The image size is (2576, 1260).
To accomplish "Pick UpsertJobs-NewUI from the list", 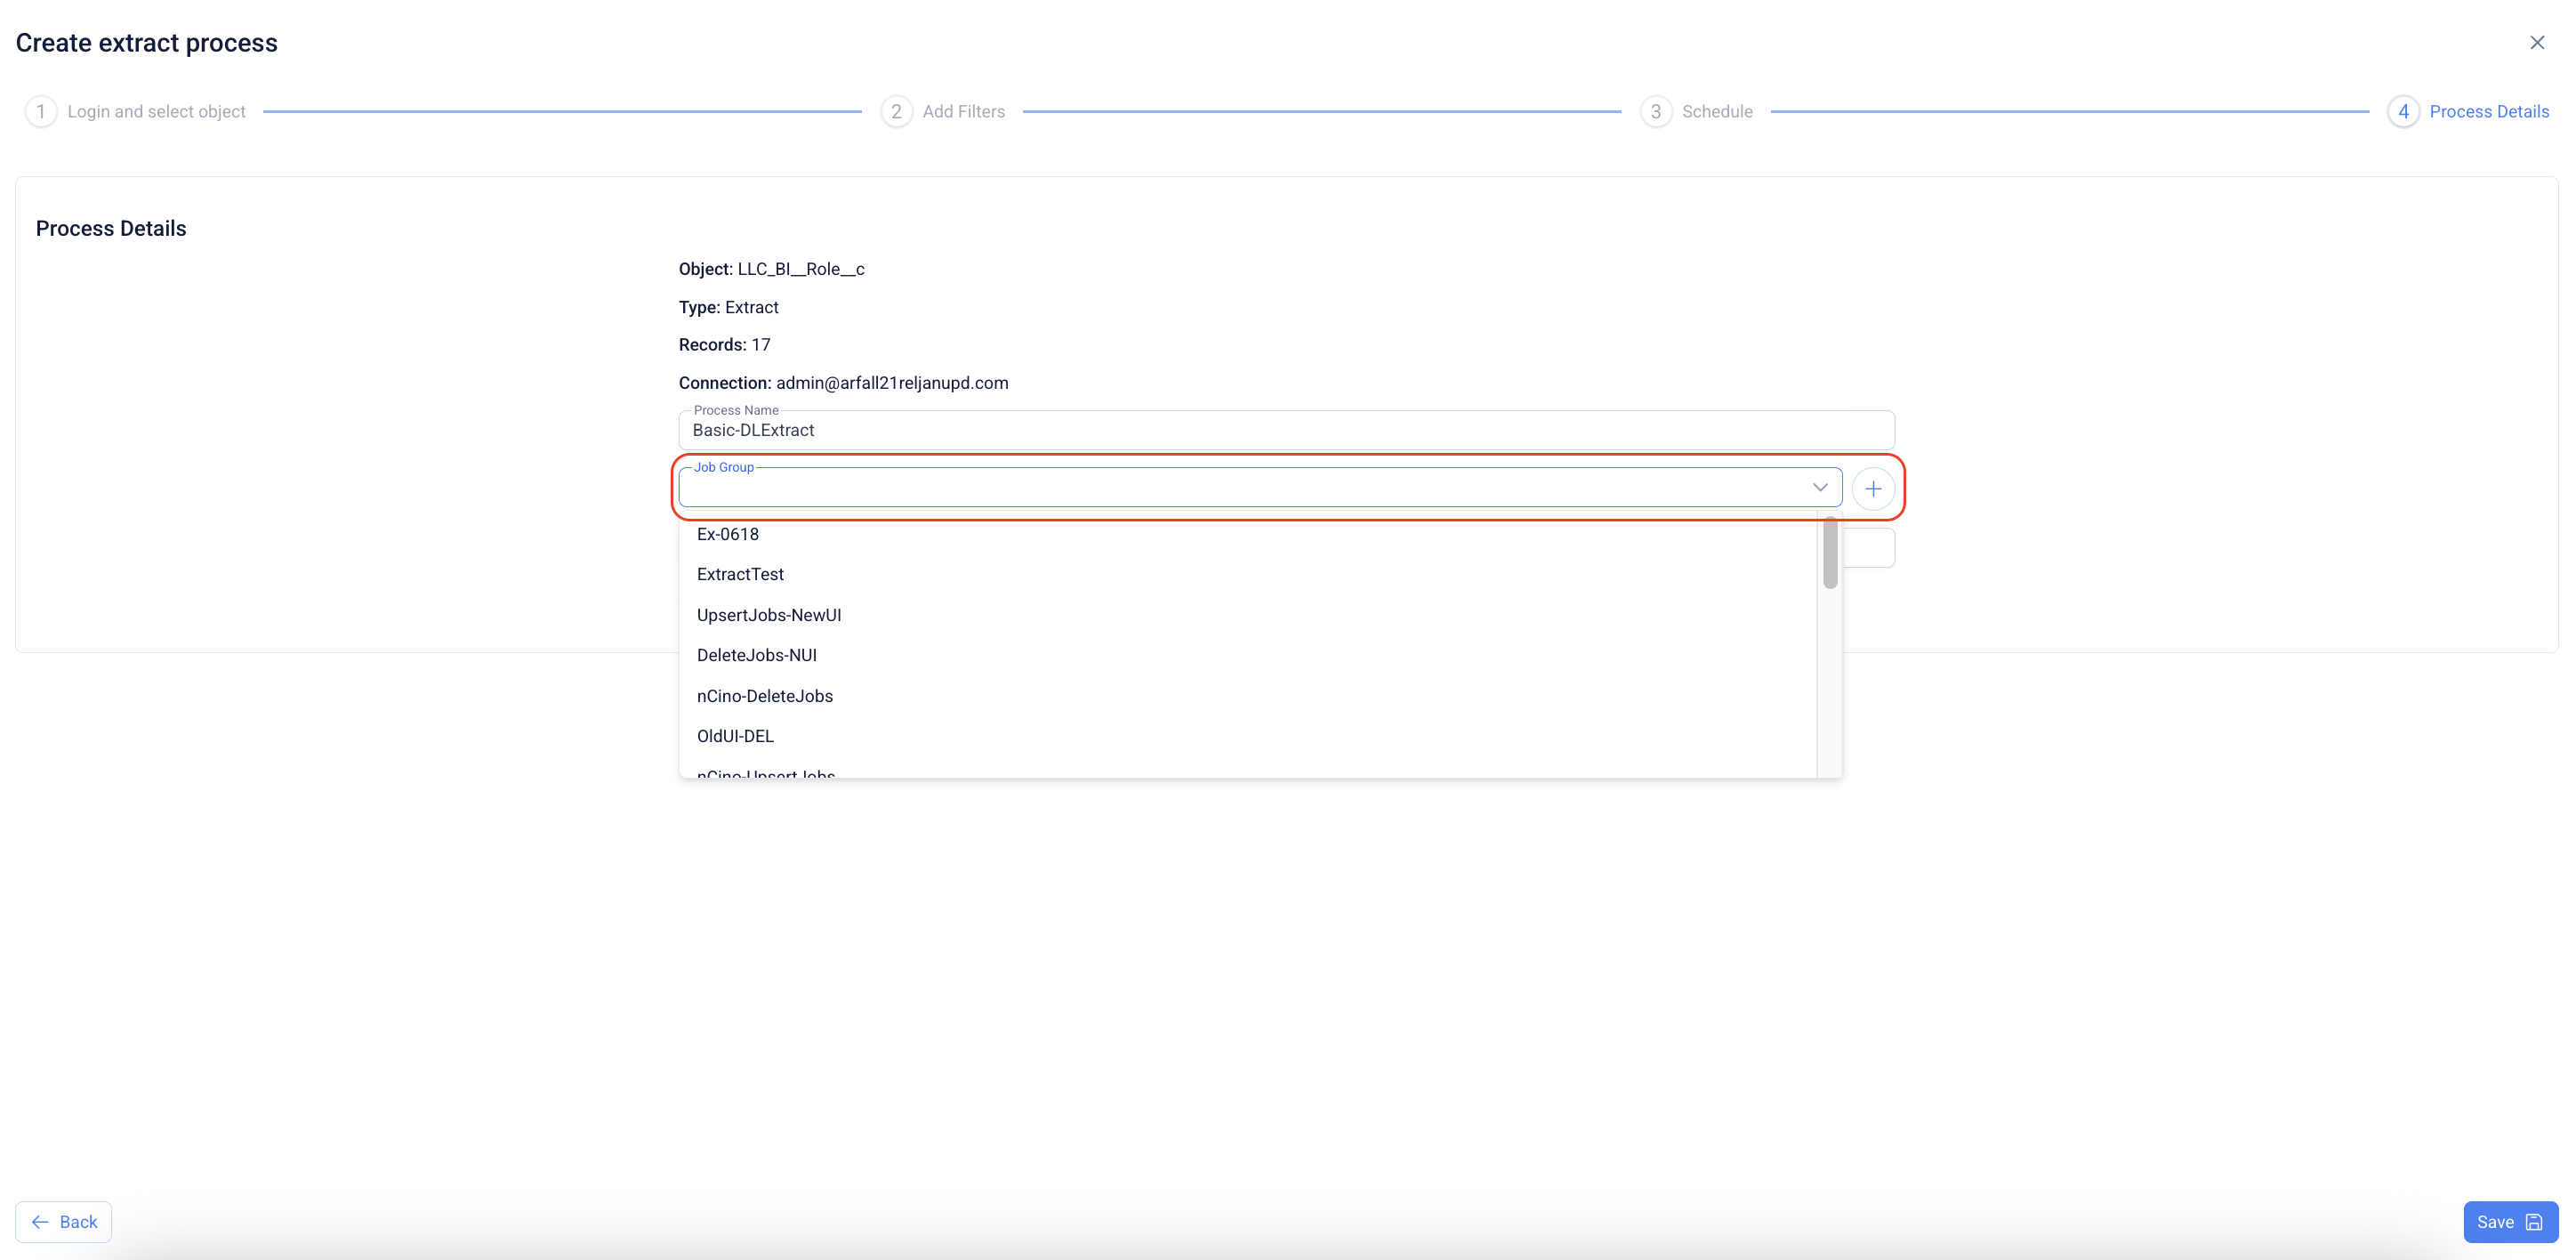I will [x=768, y=615].
